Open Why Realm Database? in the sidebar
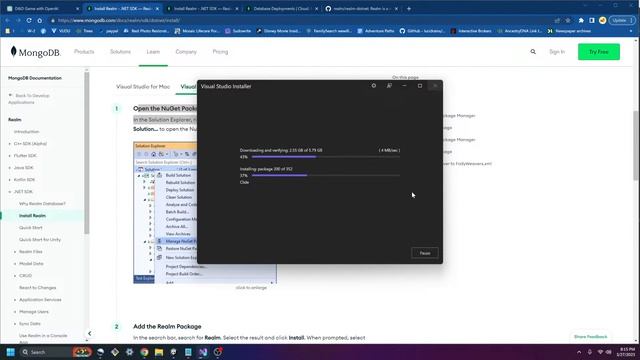 click(42, 204)
